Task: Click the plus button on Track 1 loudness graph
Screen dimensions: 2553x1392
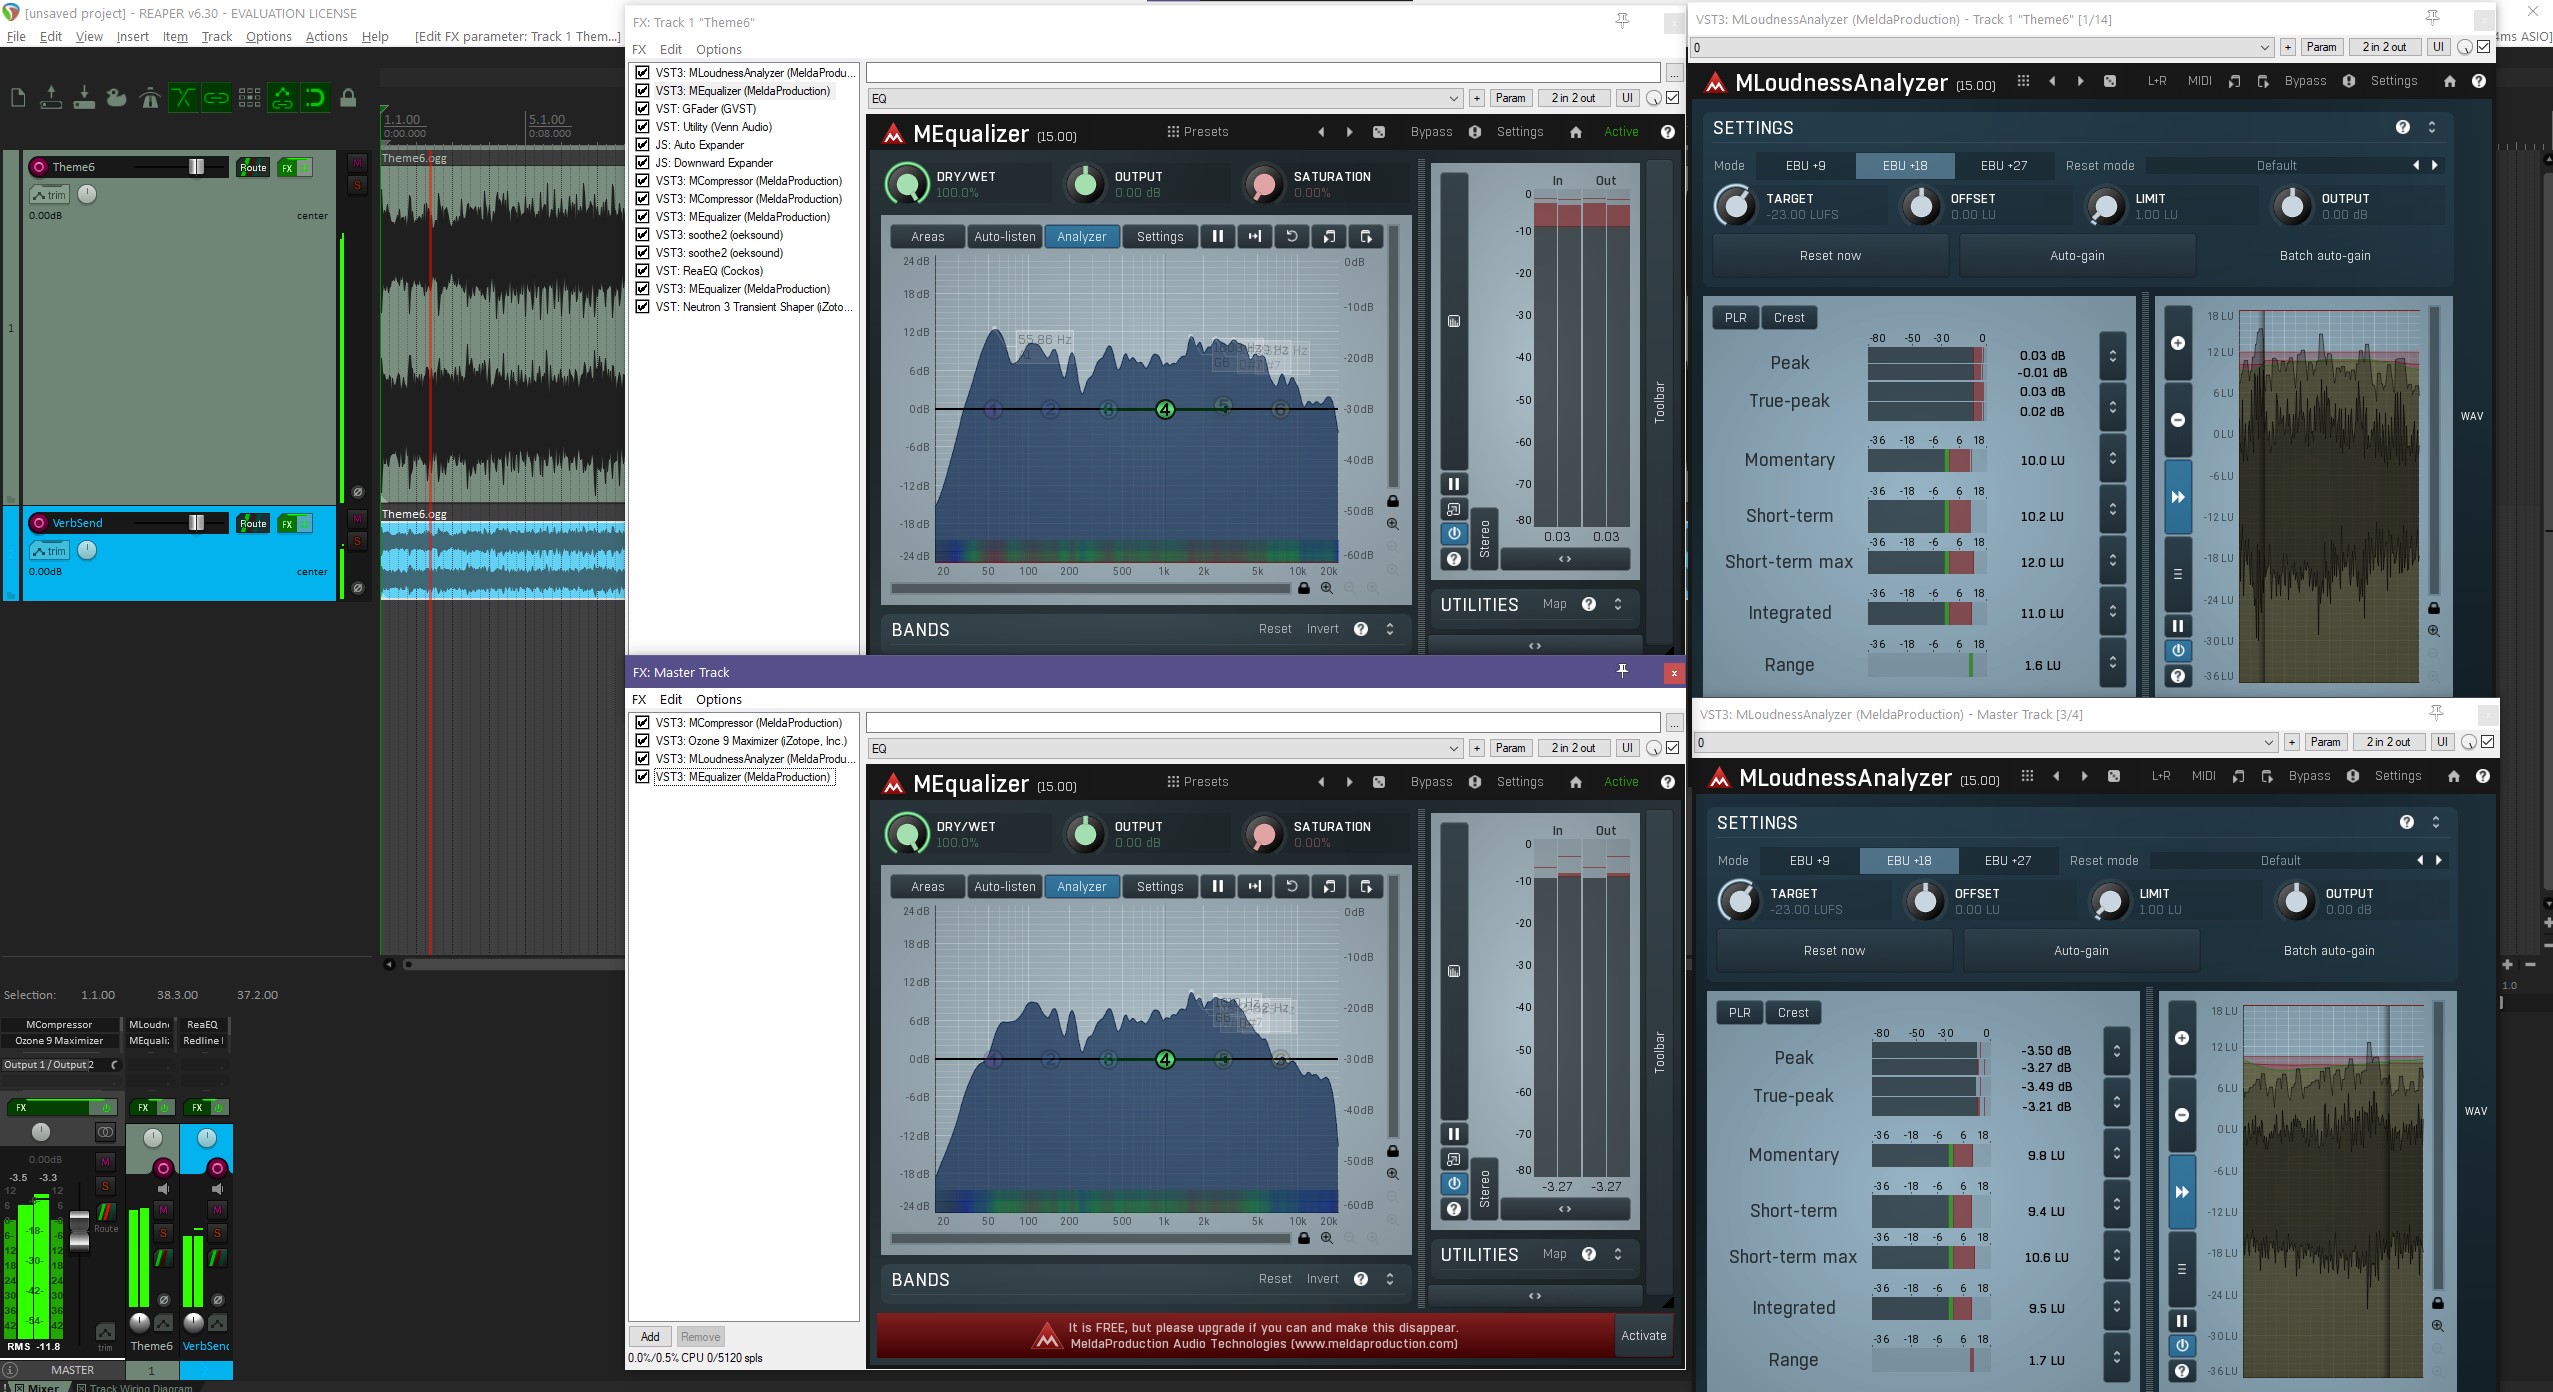Action: 2178,343
